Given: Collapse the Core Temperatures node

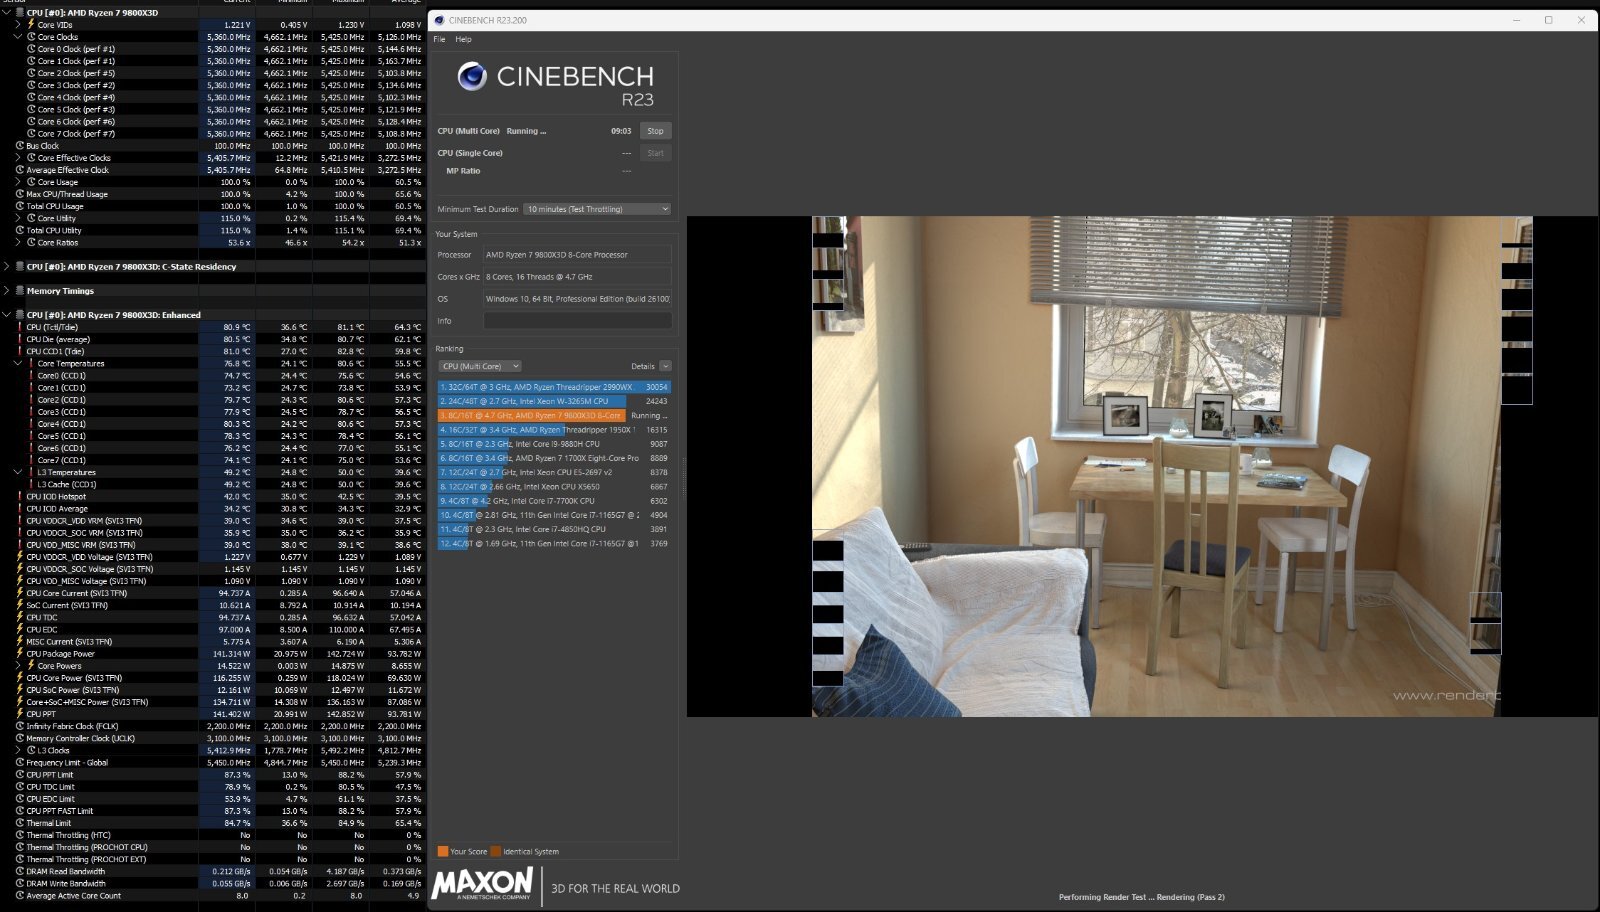Looking at the screenshot, I should [18, 363].
